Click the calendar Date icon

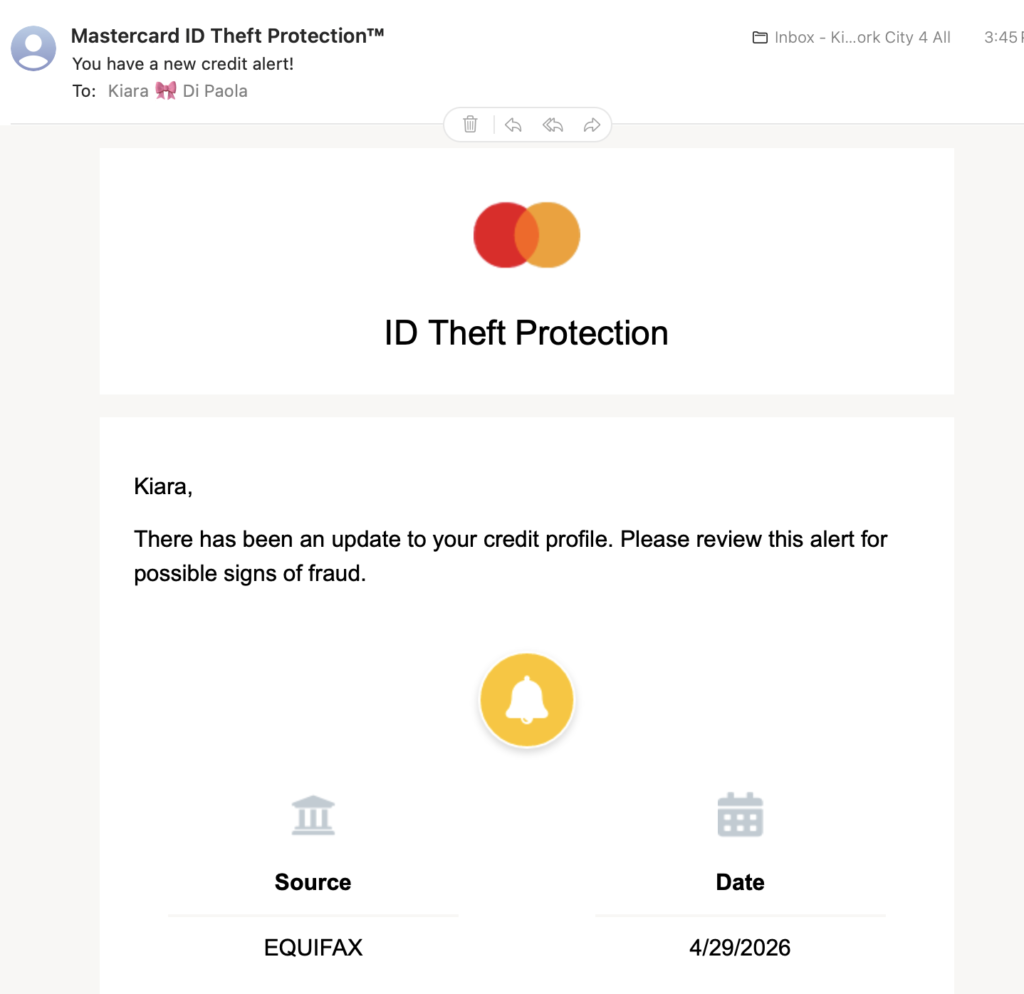click(x=740, y=814)
